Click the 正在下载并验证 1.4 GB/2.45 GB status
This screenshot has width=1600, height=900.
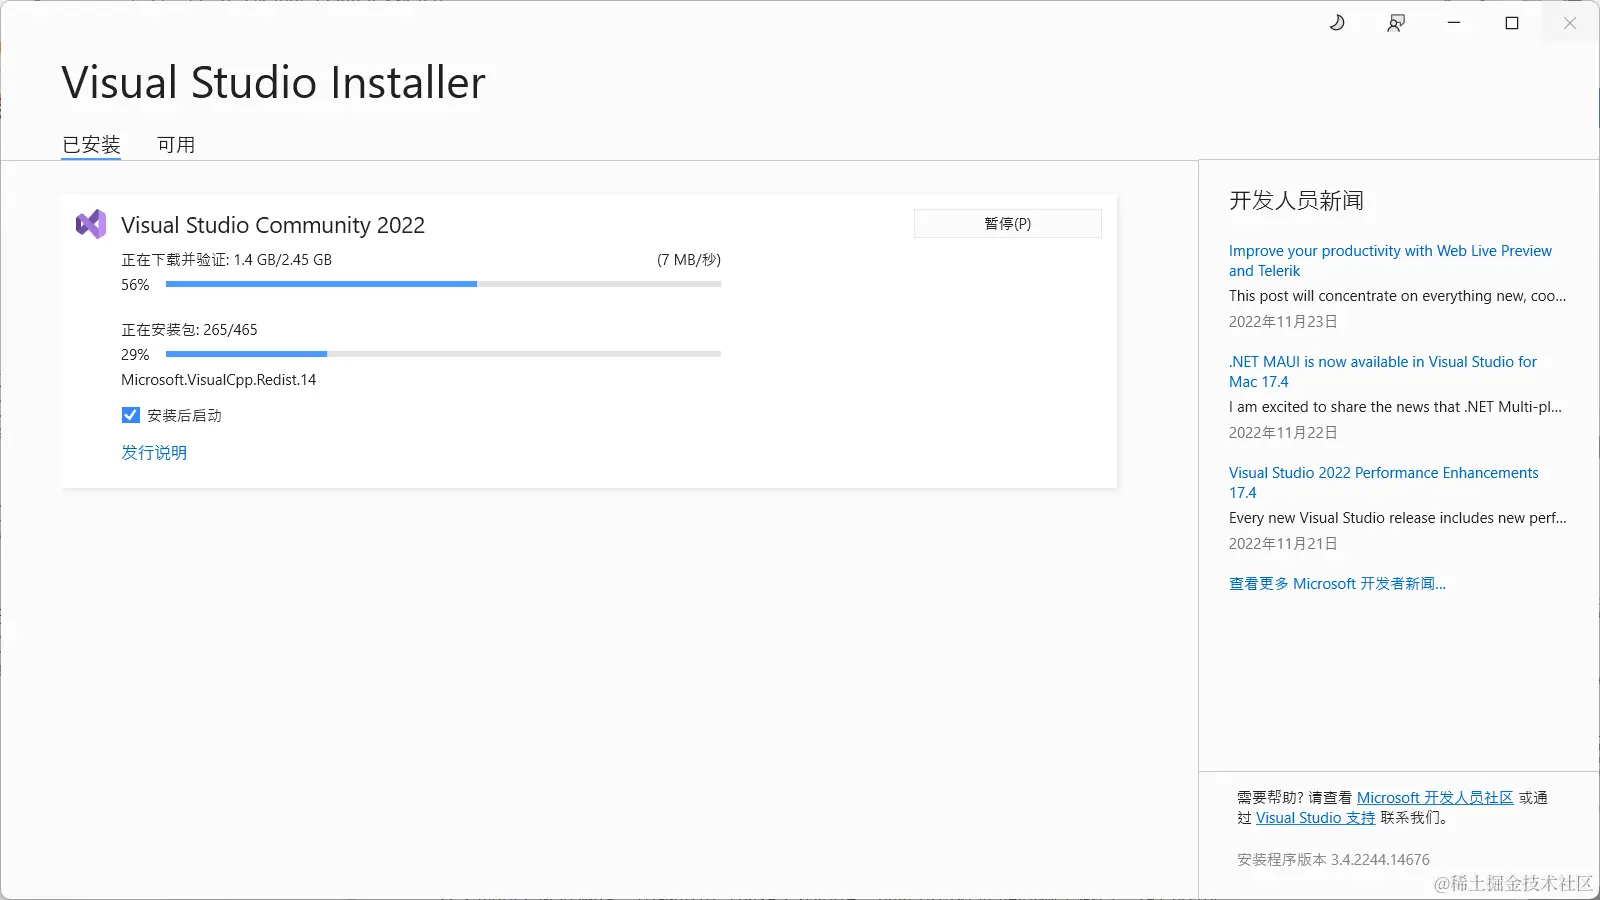pyautogui.click(x=227, y=260)
